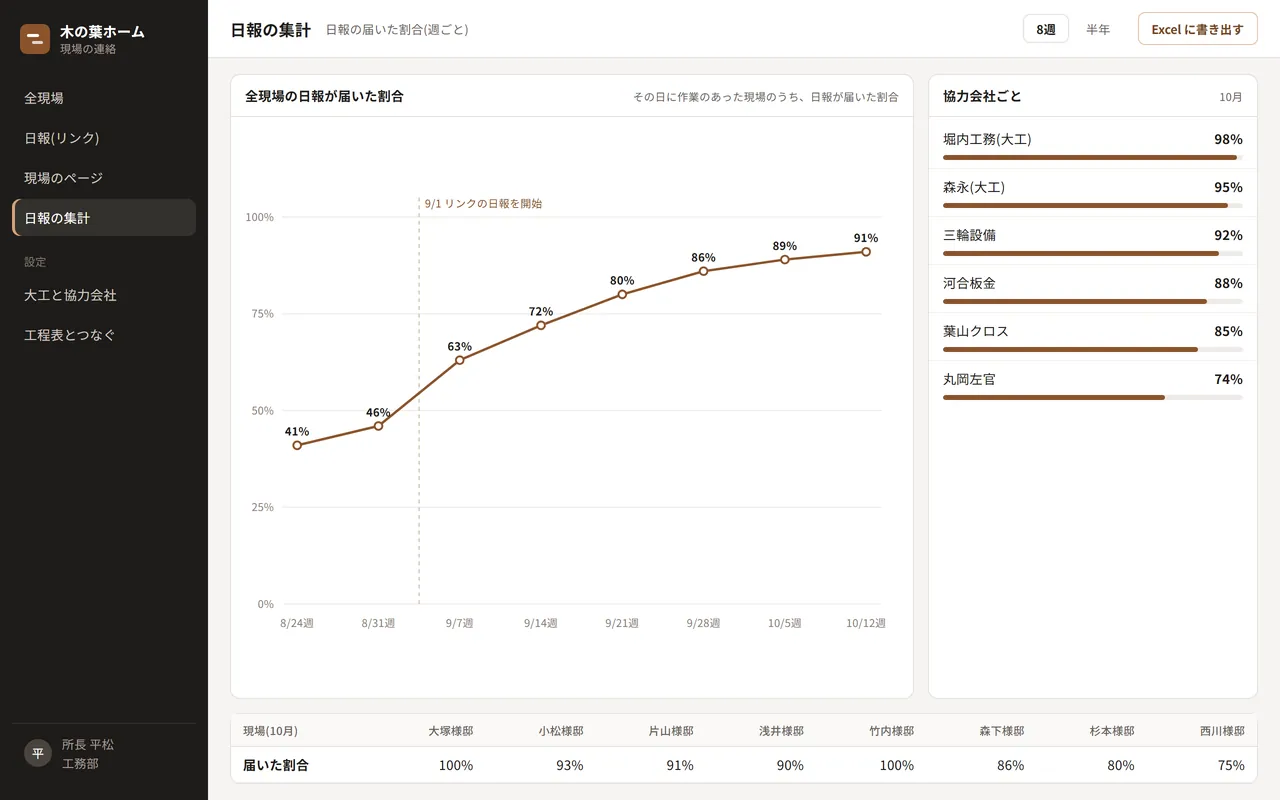Click the 平 user avatar
Screen dimensions: 1280x800
[38, 753]
